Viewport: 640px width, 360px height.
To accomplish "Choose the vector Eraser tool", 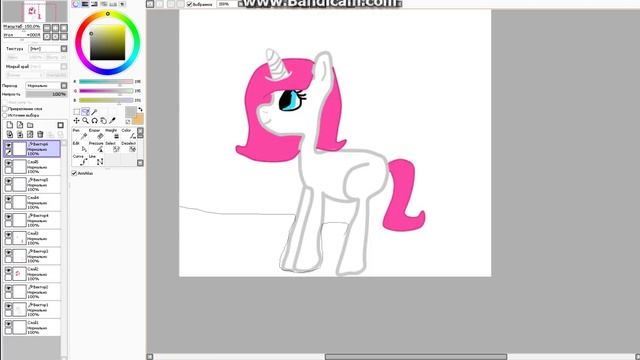I will (x=96, y=133).
